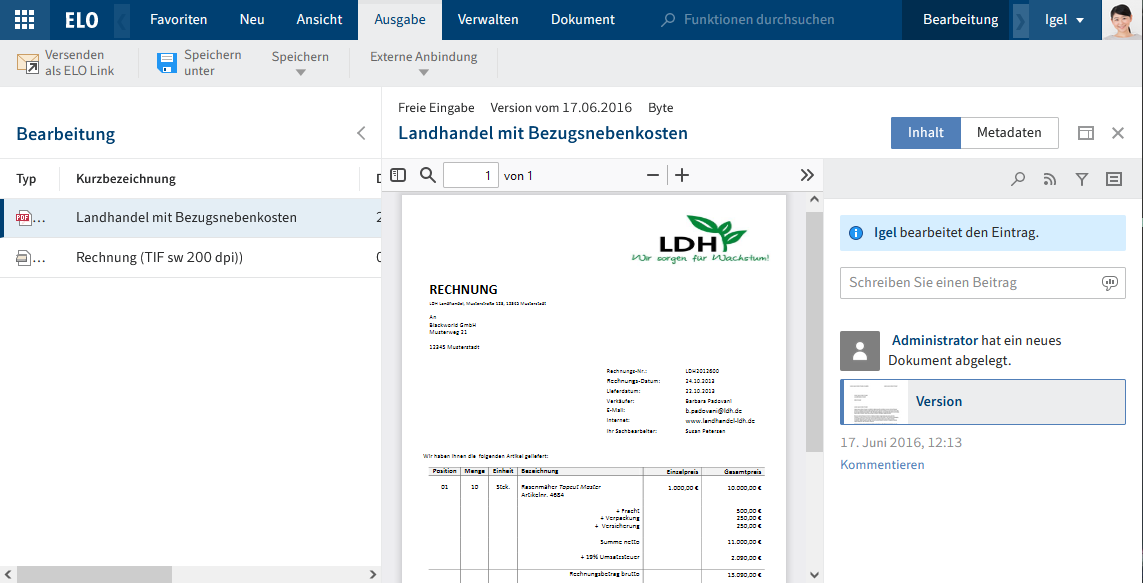Switch to the Metadaten view

(1009, 132)
